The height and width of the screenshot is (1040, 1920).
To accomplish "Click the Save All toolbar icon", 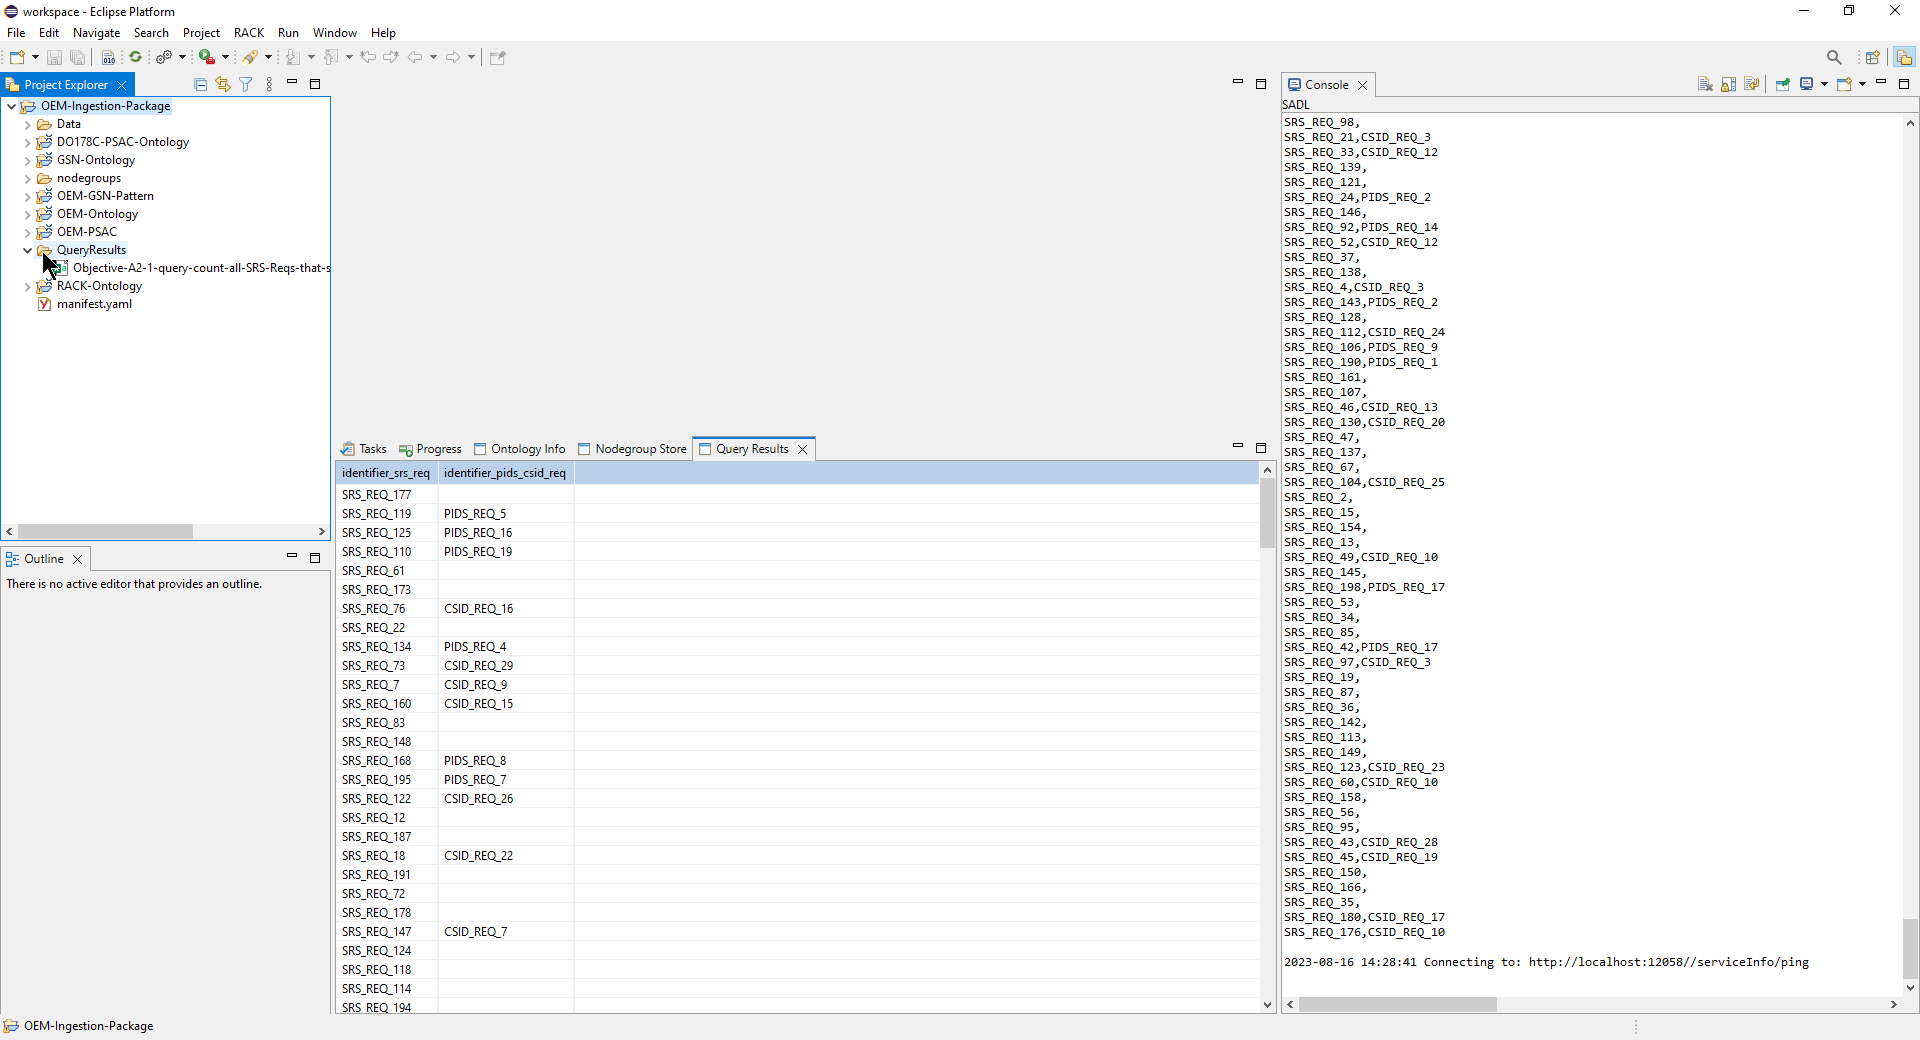I will pyautogui.click(x=77, y=57).
